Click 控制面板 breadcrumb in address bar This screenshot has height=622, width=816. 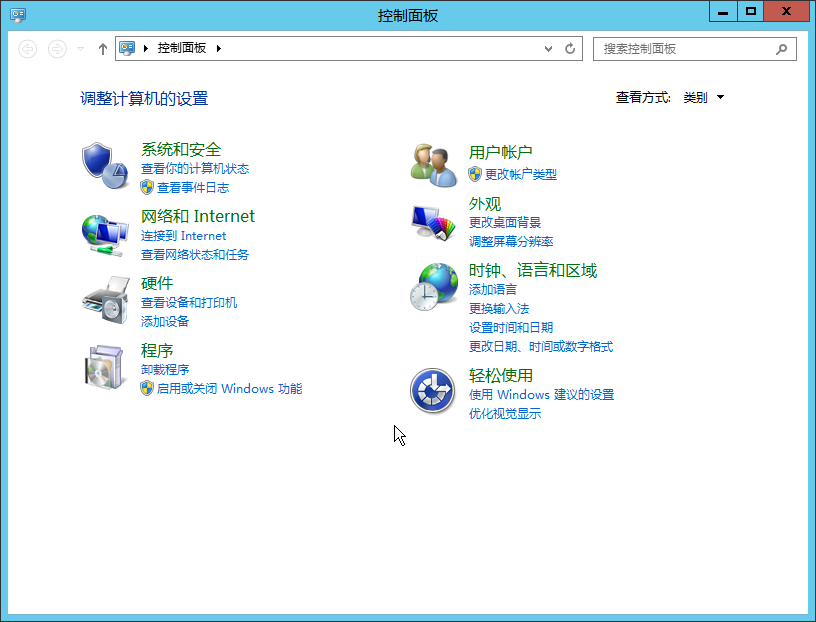[182, 48]
